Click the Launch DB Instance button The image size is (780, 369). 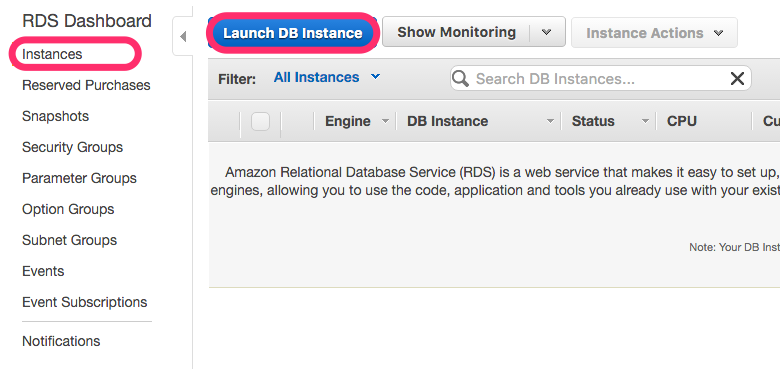(292, 33)
